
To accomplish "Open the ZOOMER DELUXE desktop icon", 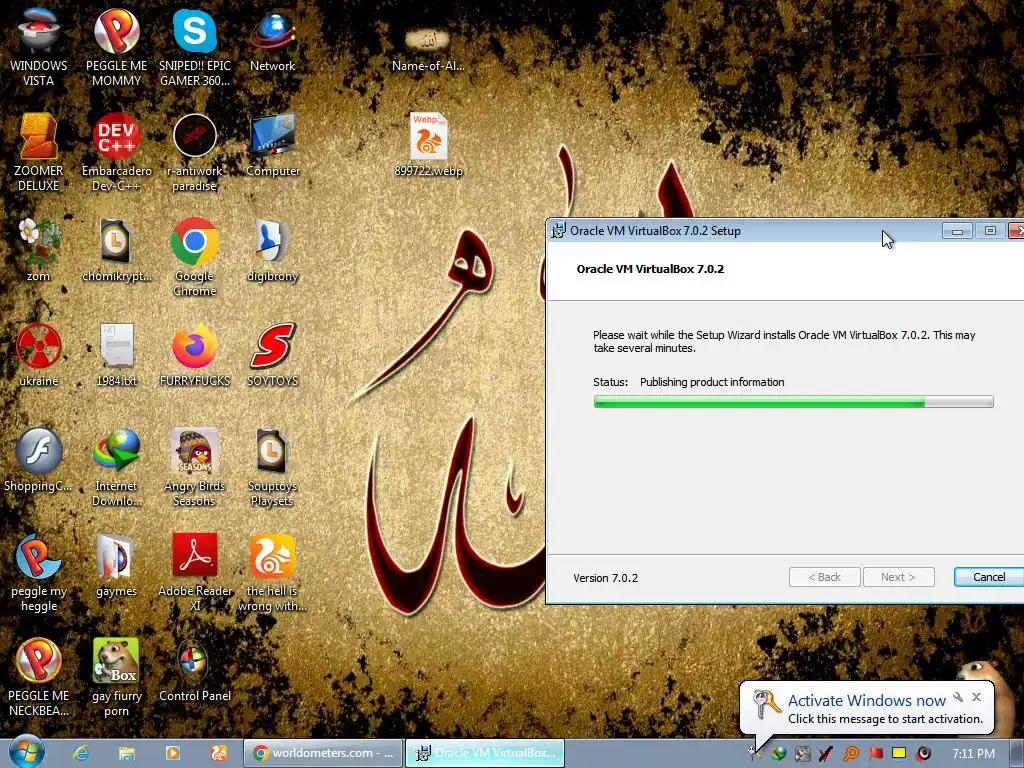I will tap(39, 152).
